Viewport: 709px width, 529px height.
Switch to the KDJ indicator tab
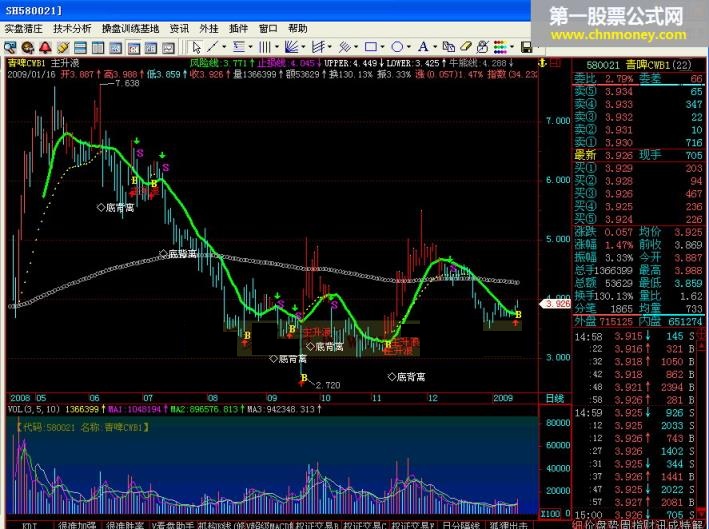30,525
